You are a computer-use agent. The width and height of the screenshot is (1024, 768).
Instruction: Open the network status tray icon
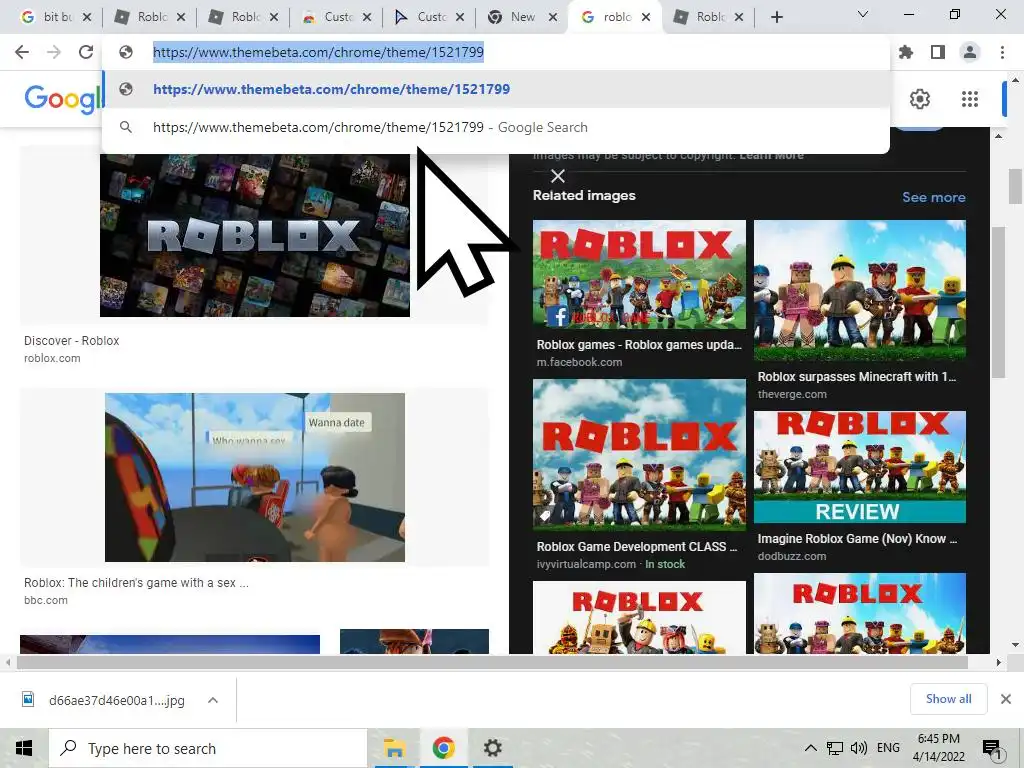[x=835, y=748]
